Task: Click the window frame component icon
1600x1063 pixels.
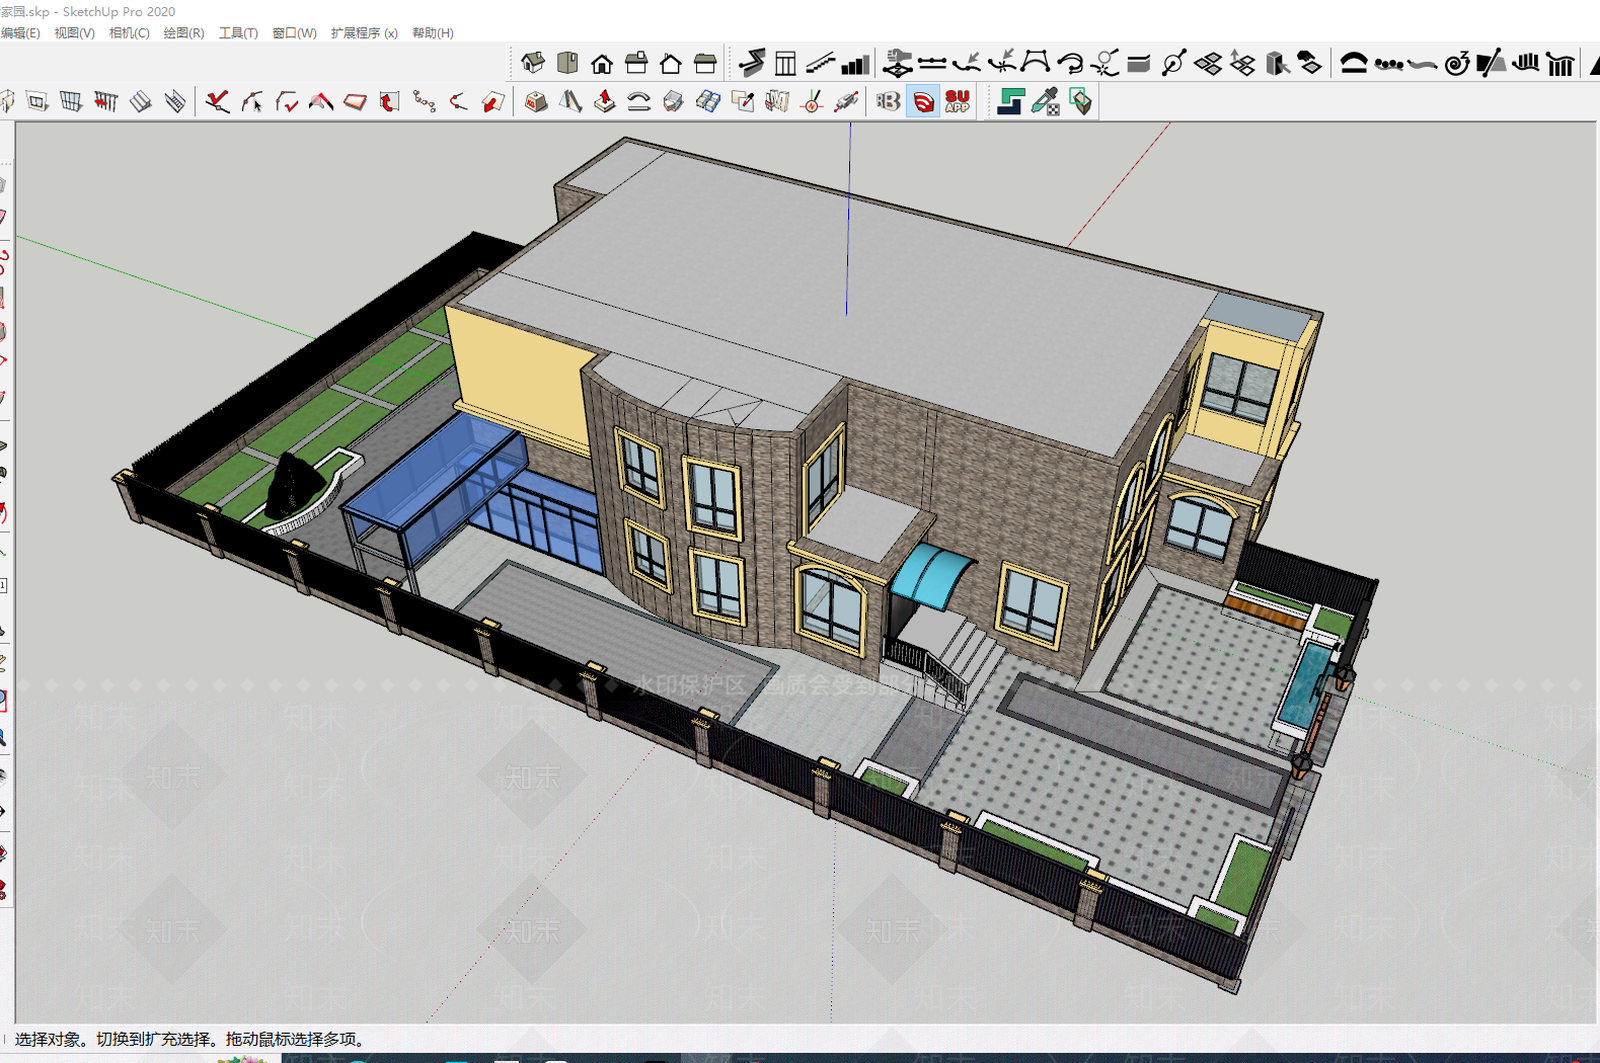Action: (x=37, y=101)
